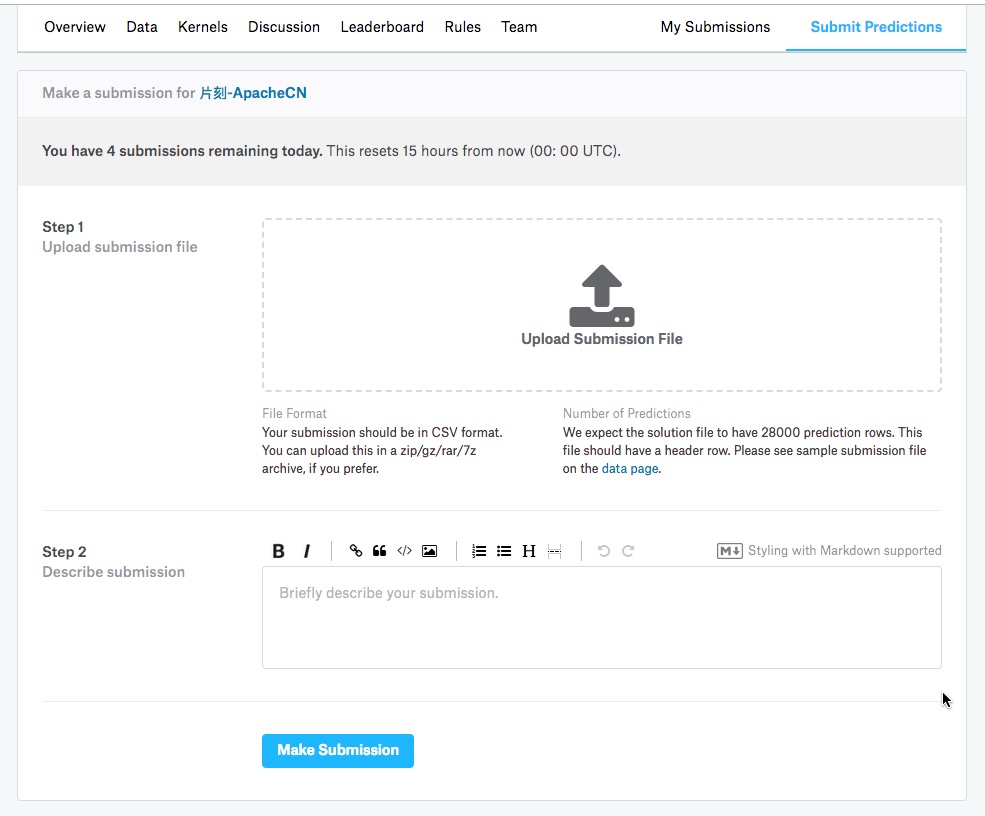
Task: Add a heading with the H icon
Action: 529,551
